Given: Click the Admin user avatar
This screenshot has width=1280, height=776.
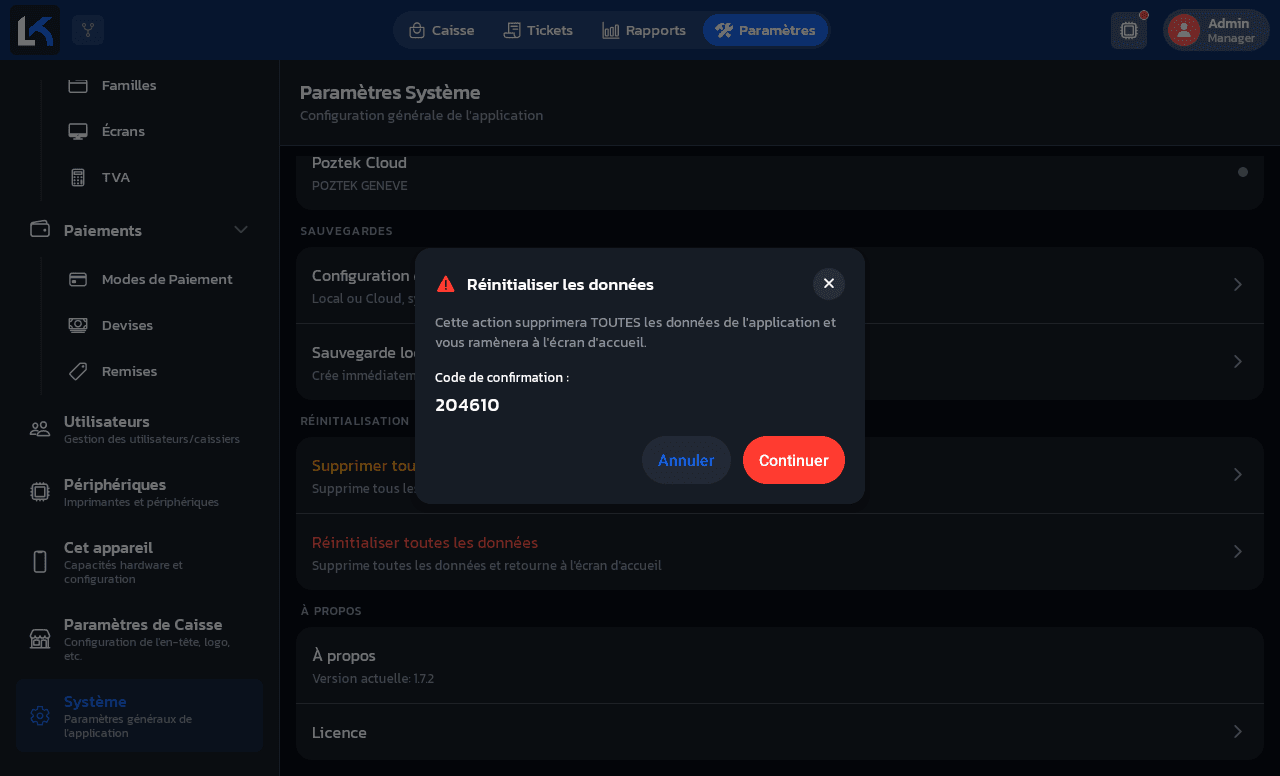Looking at the screenshot, I should click(x=1184, y=30).
